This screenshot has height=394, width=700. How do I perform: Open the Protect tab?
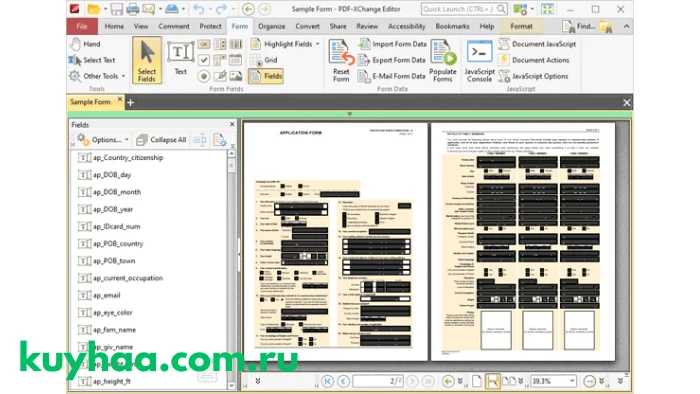210,26
